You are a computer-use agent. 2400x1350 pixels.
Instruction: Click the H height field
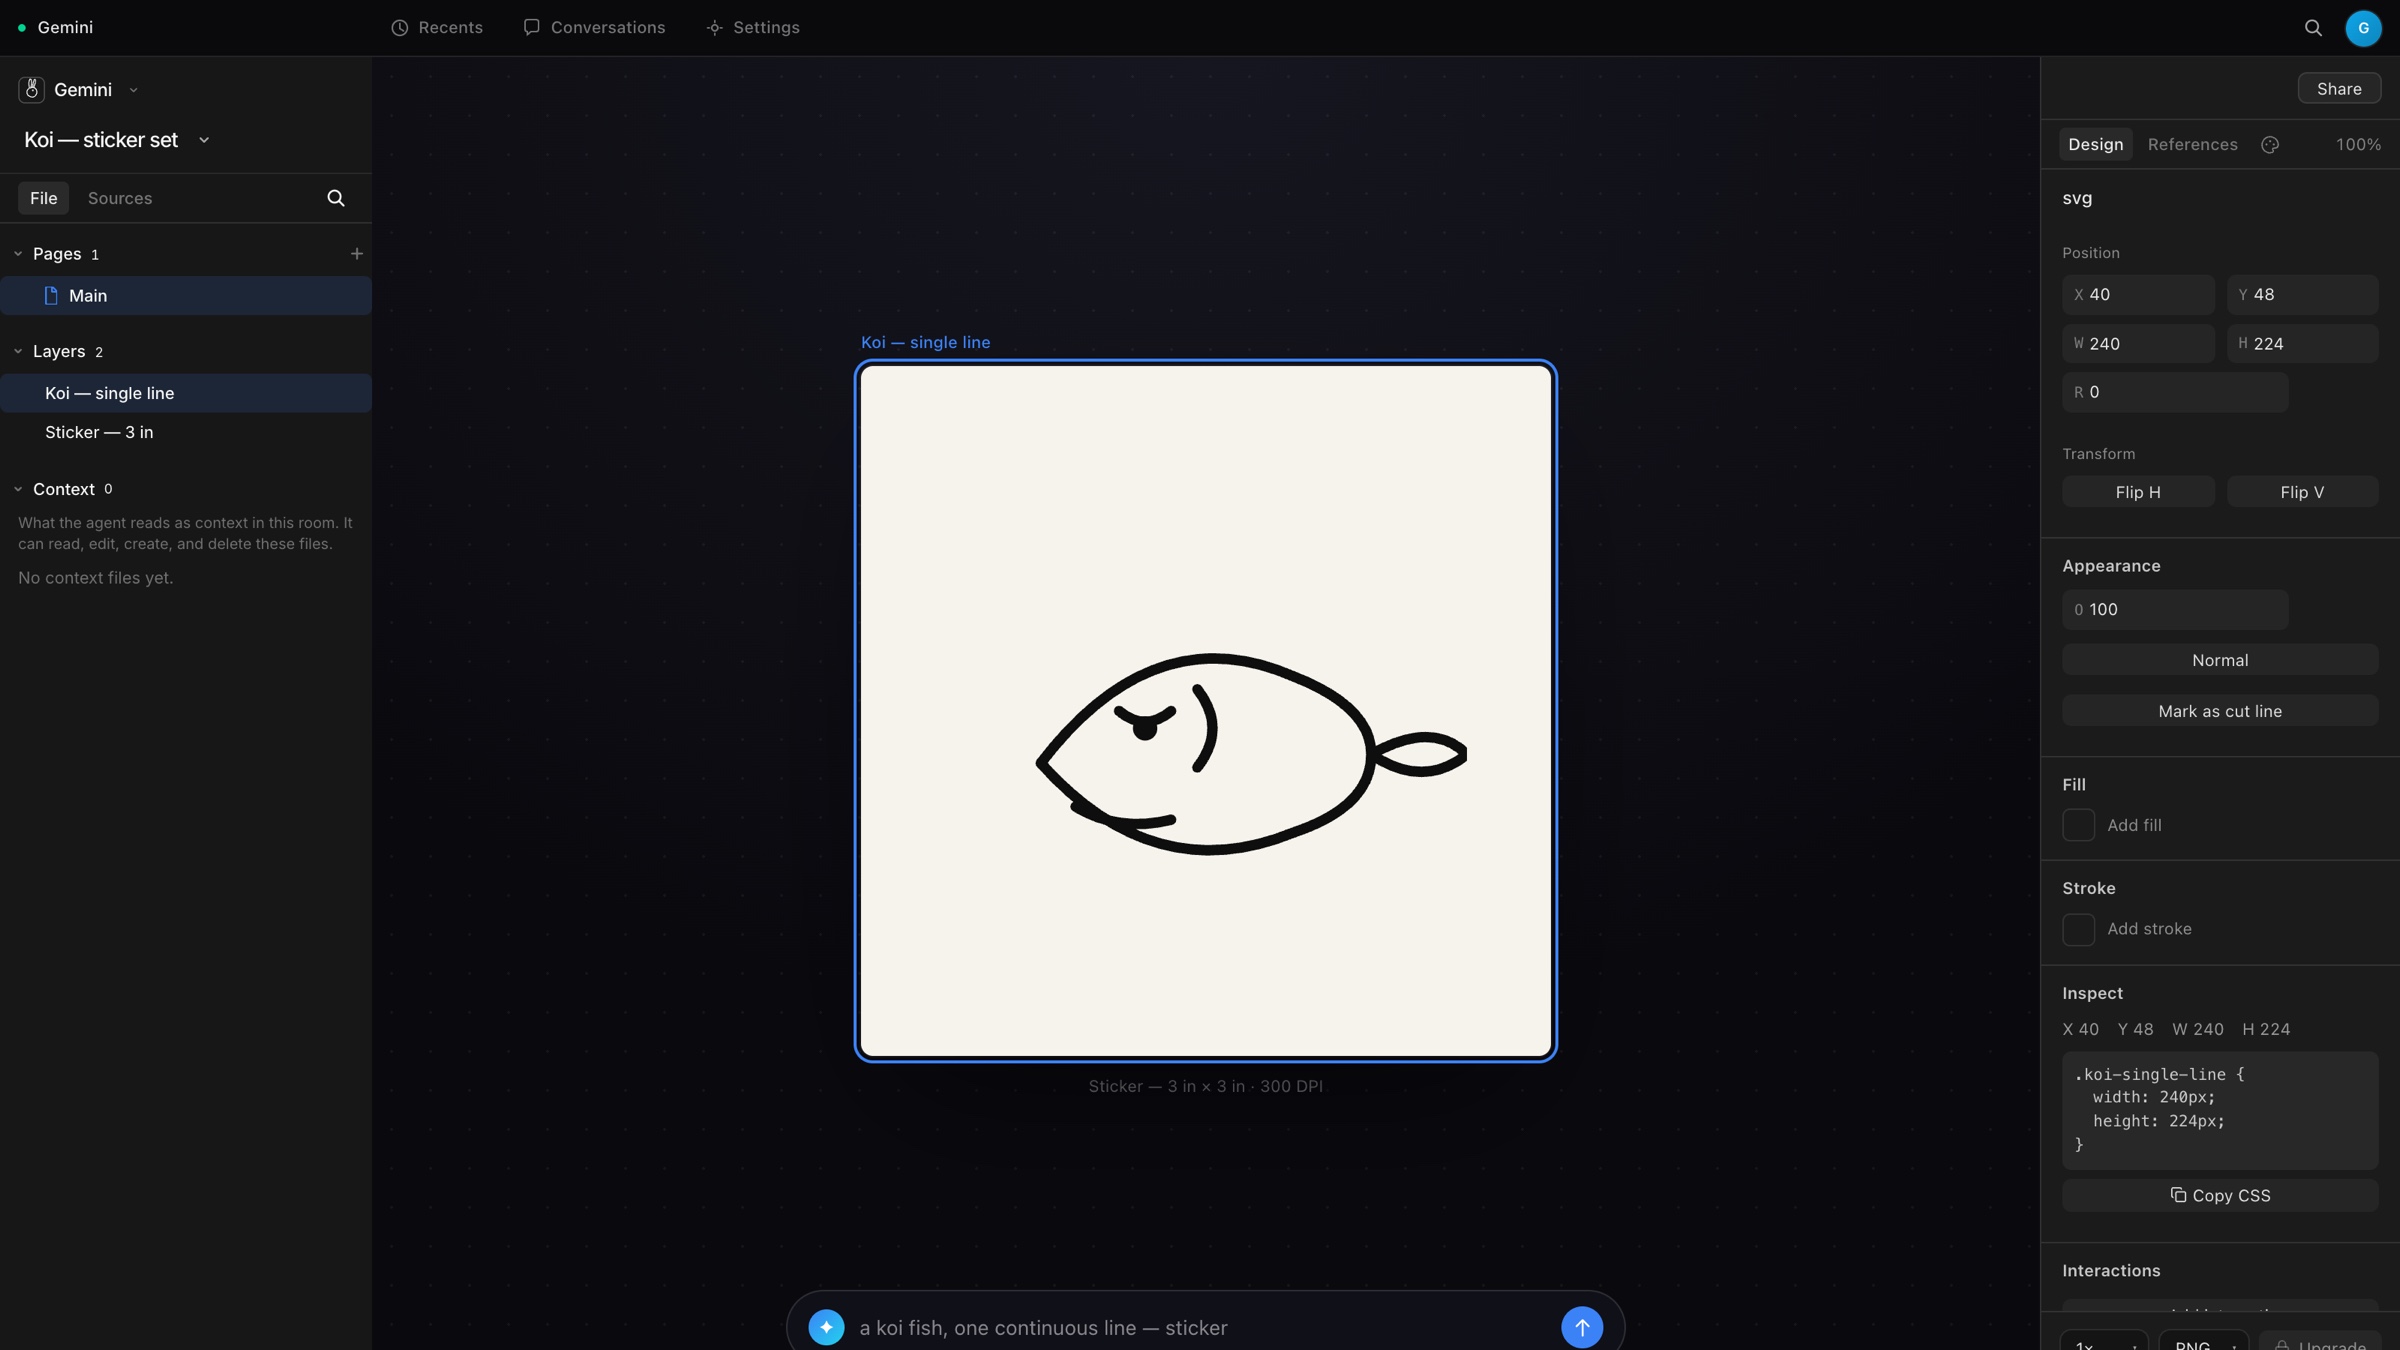pos(2302,344)
